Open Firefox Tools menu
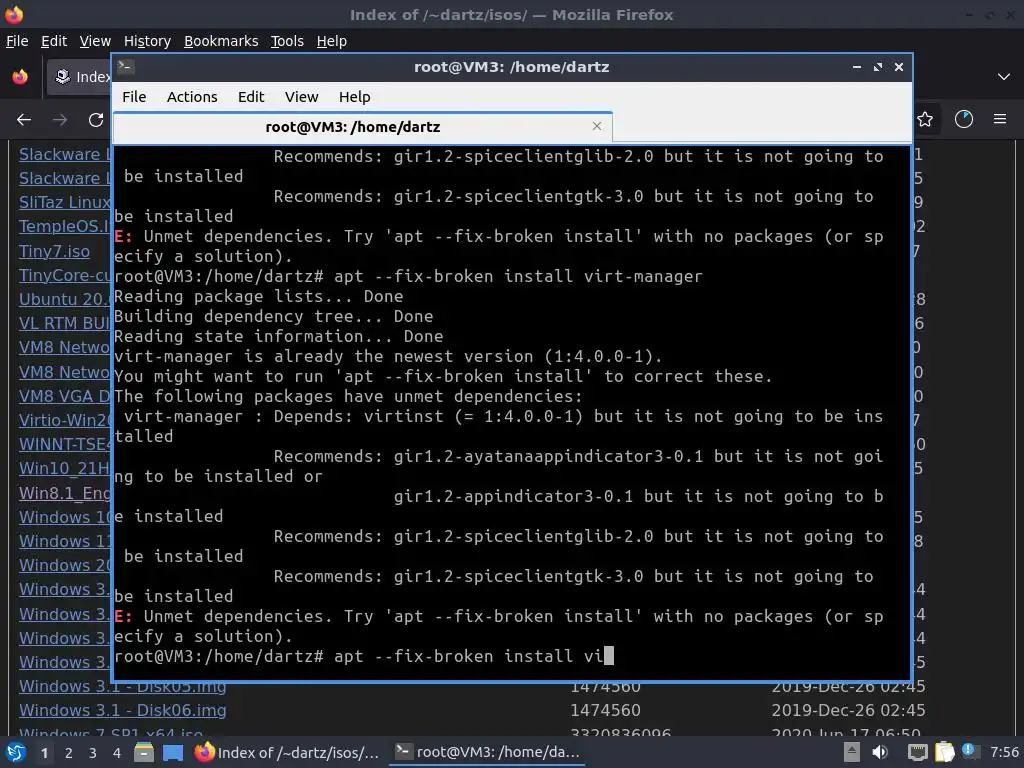1024x768 pixels. [x=287, y=41]
